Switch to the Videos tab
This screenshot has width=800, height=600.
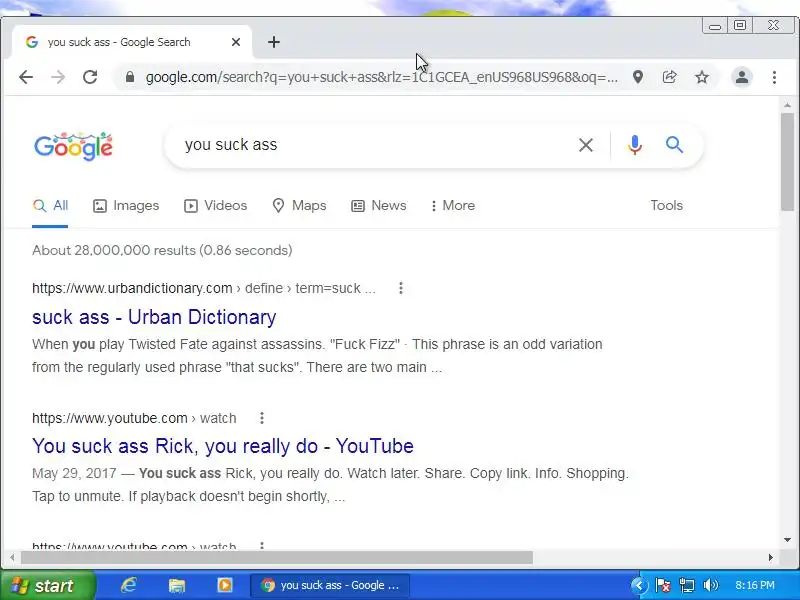(215, 206)
